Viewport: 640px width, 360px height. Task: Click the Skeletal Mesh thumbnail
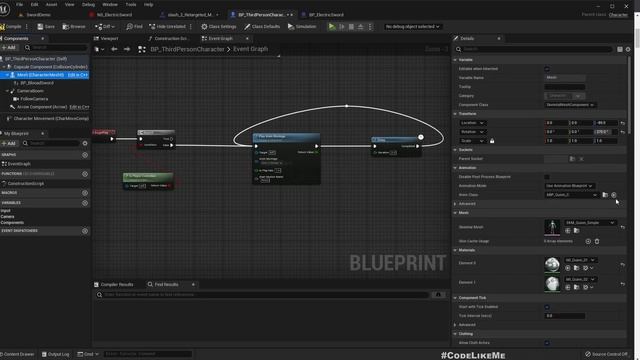click(552, 227)
